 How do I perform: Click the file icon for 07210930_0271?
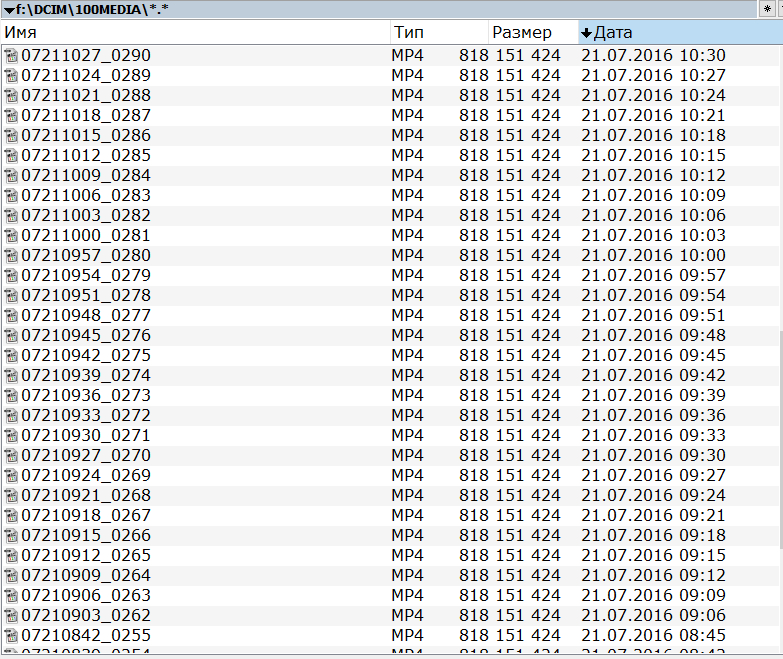tap(11, 436)
